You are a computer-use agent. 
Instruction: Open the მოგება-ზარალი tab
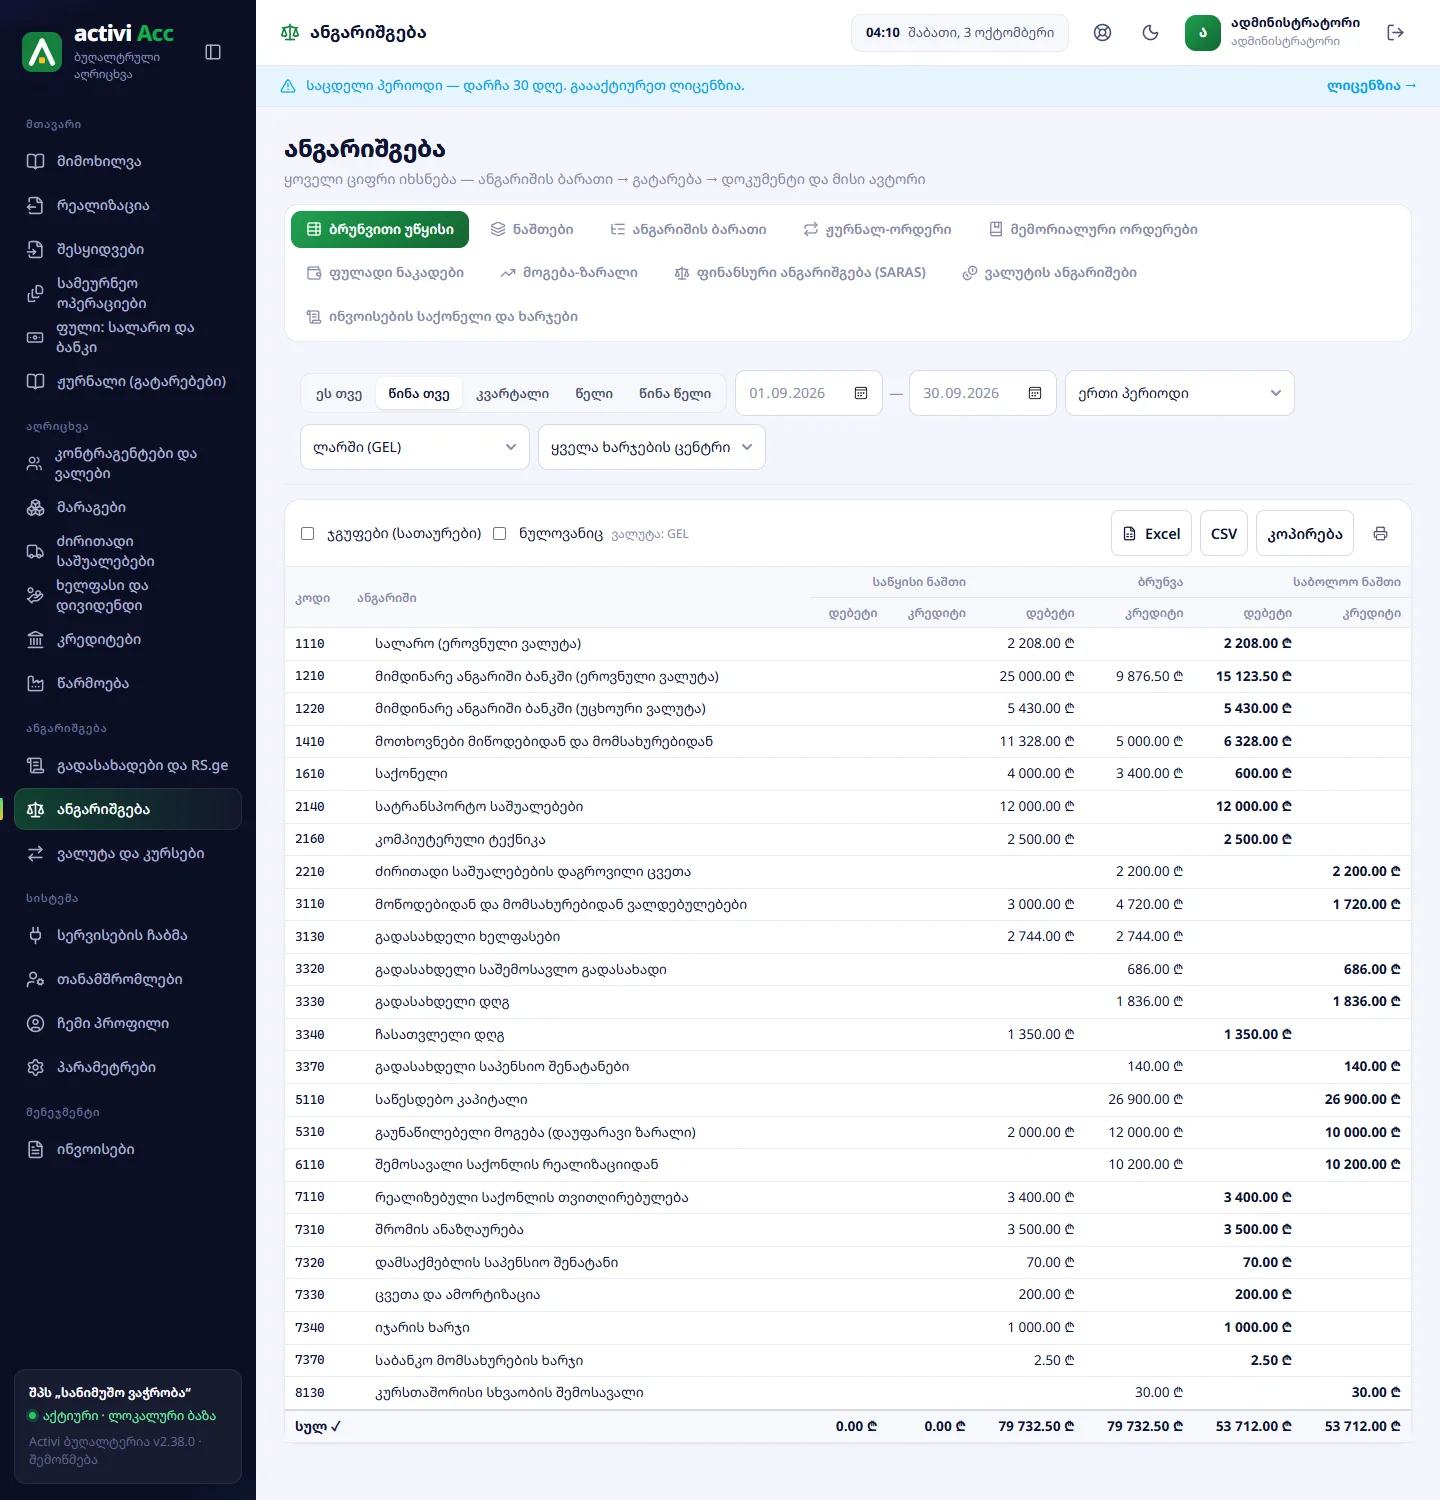pos(569,272)
